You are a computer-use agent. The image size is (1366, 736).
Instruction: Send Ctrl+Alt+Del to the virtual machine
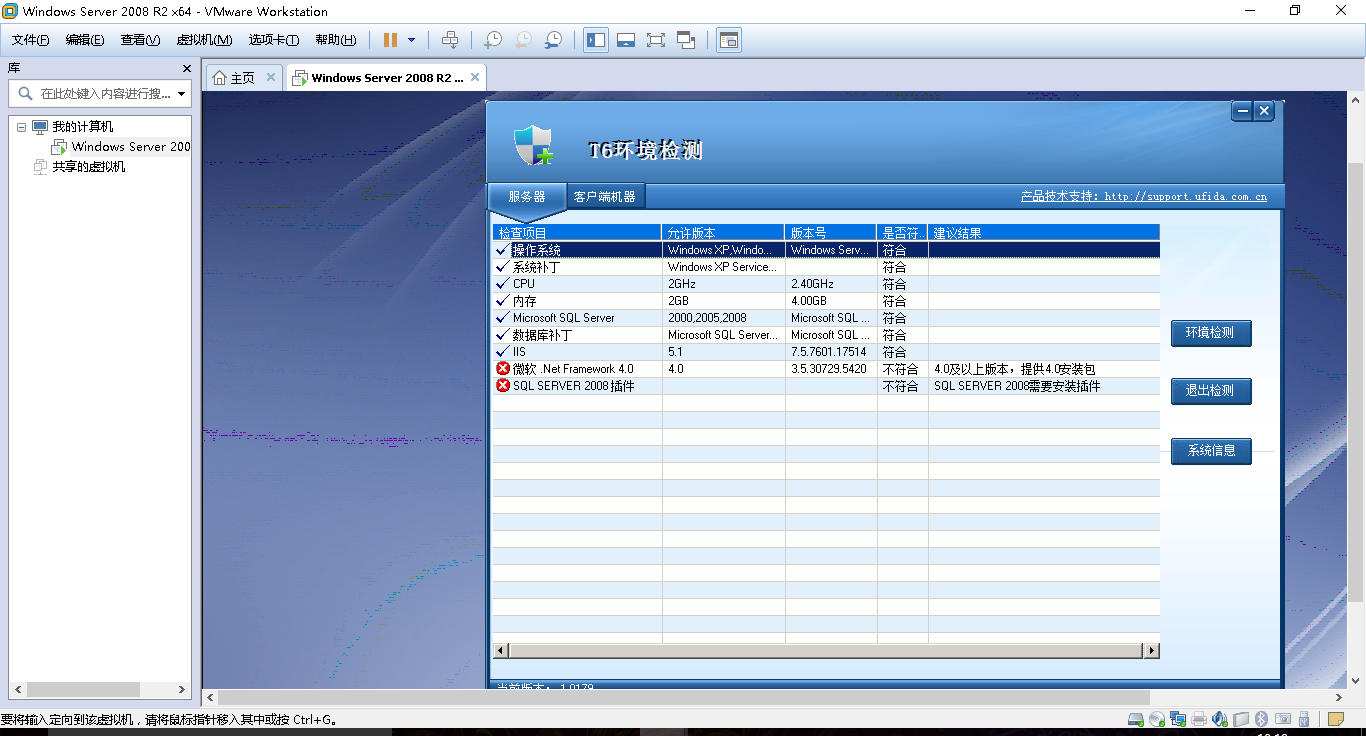tap(450, 40)
